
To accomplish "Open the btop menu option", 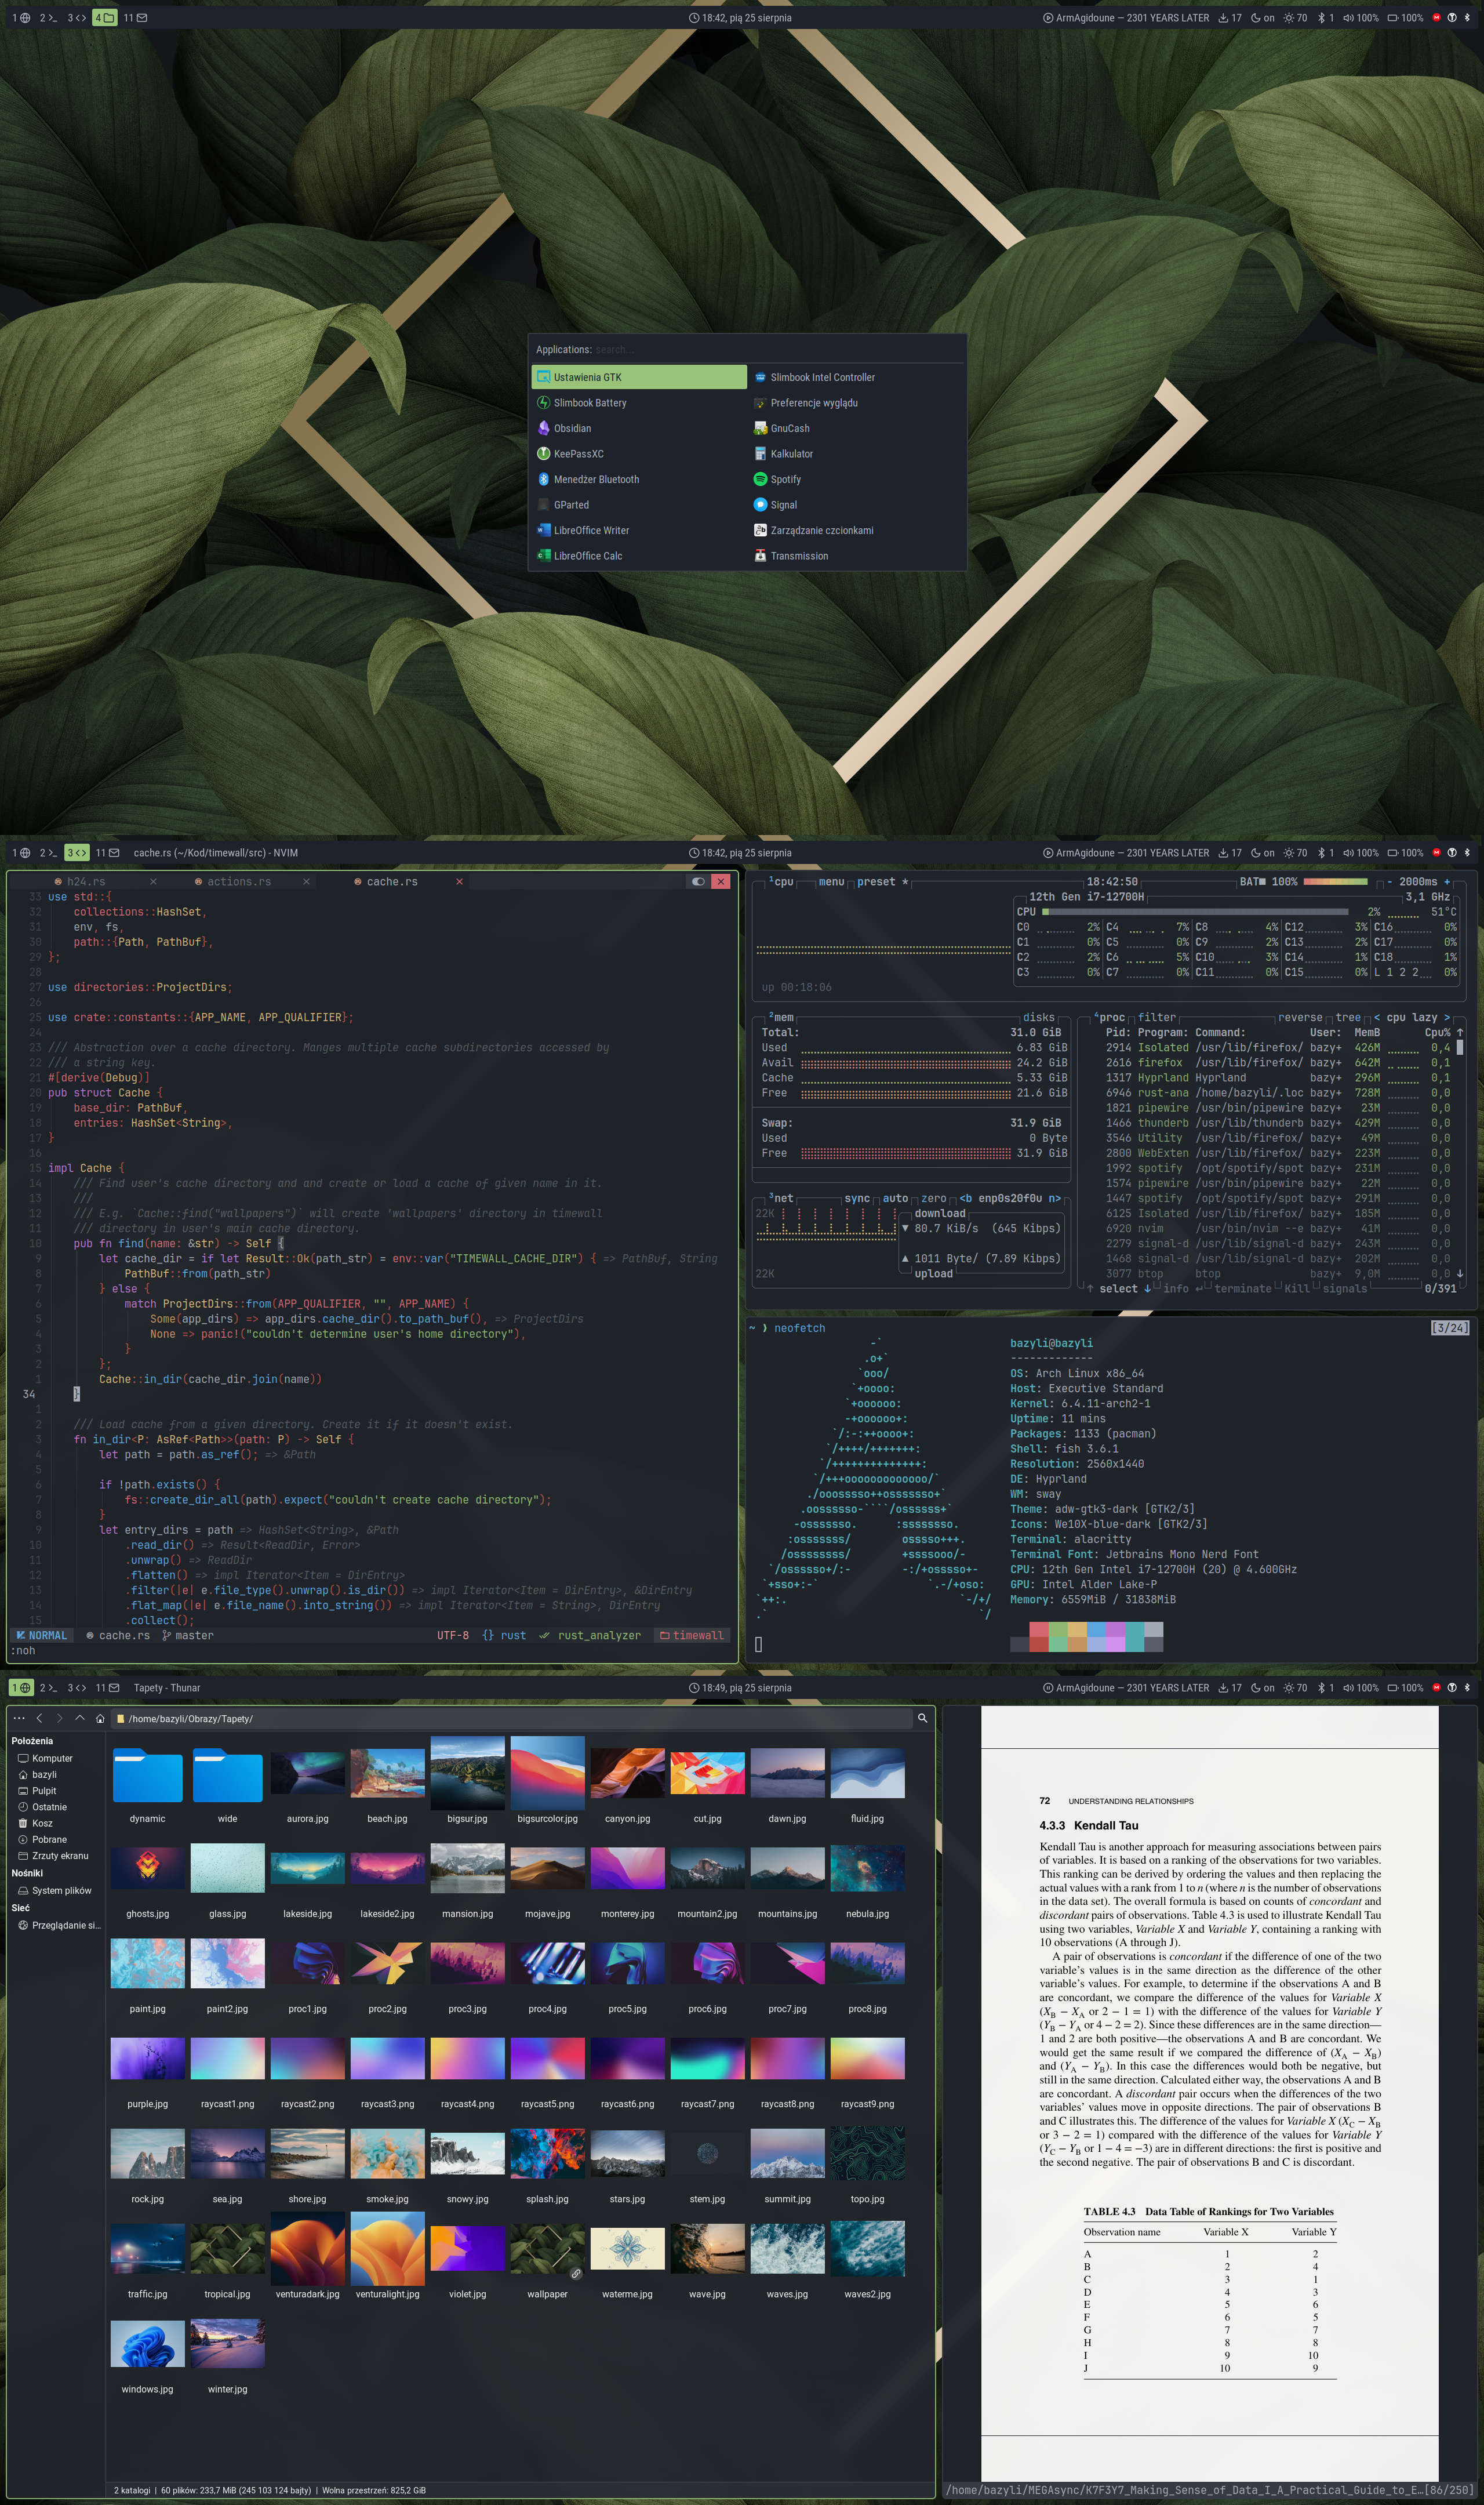I will click(831, 881).
